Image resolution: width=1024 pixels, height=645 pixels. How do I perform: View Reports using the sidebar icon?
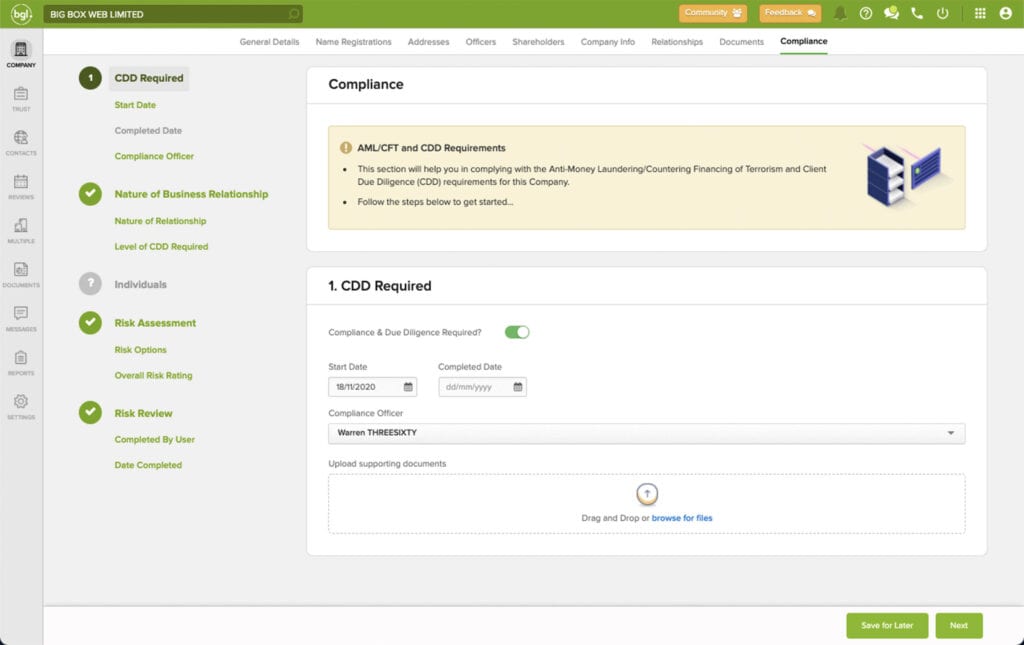pos(21,358)
